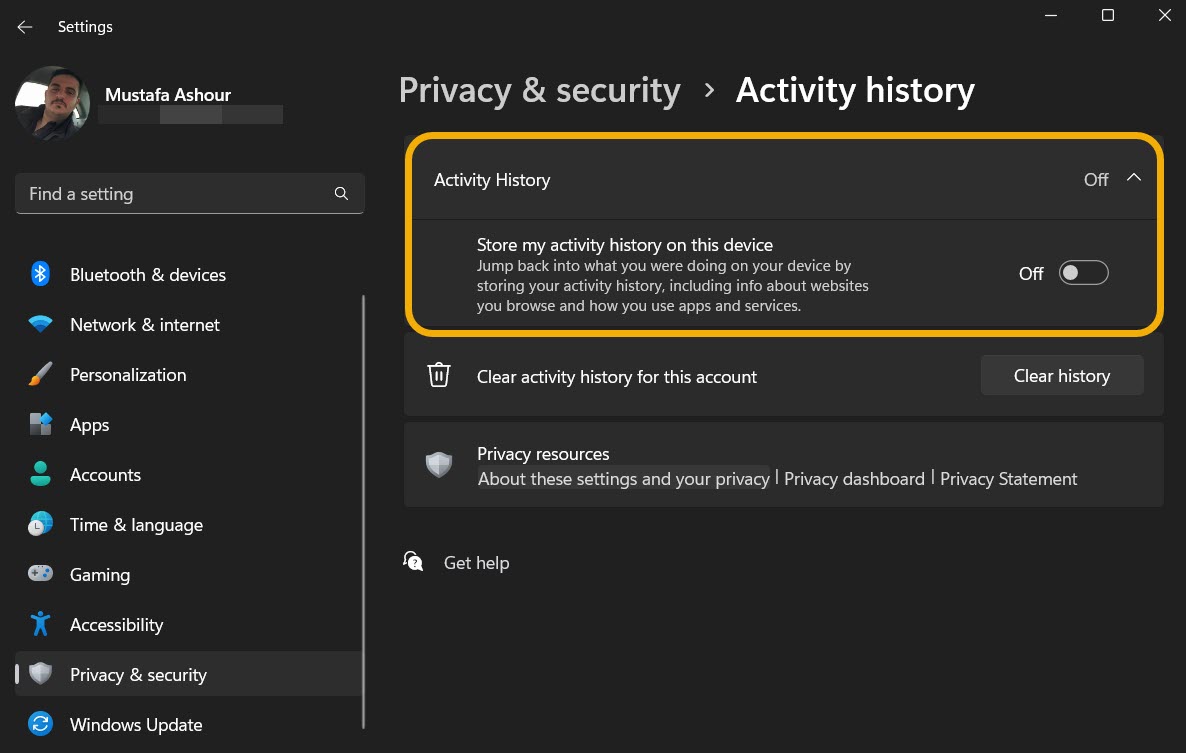Open the Apps section
The height and width of the screenshot is (753, 1186).
tap(89, 424)
